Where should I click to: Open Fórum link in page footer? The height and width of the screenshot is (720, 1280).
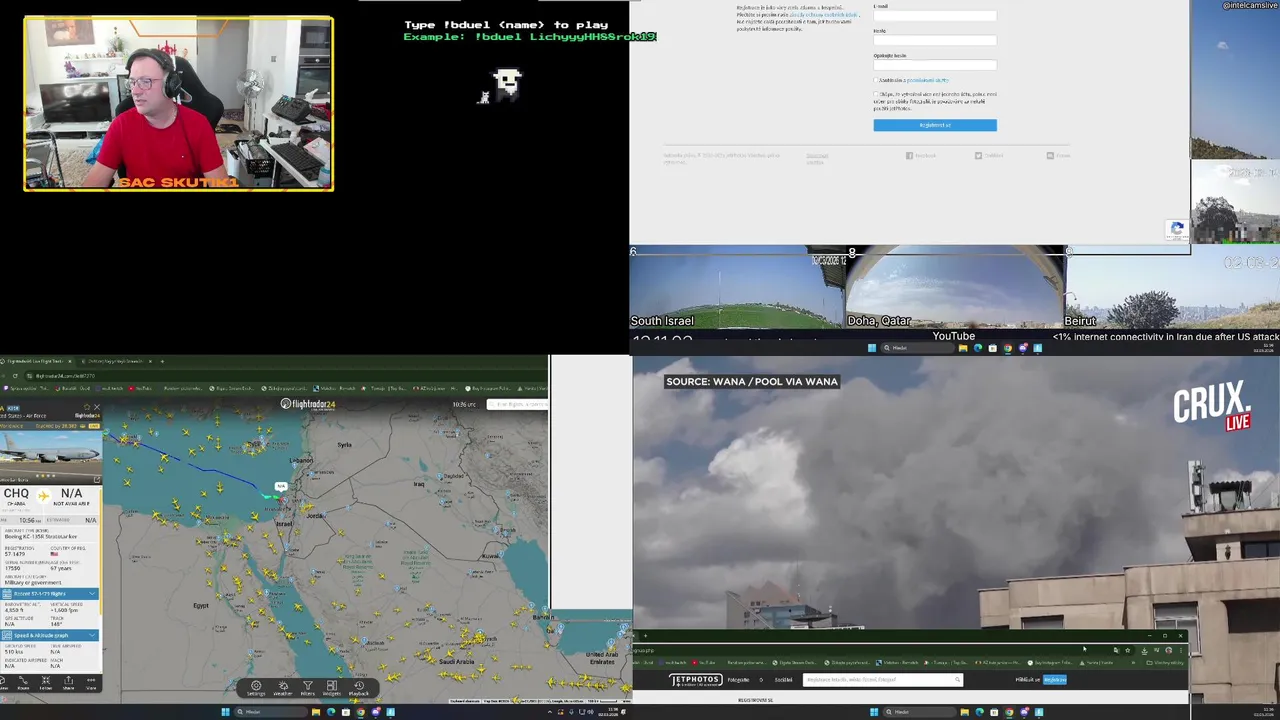[1058, 155]
